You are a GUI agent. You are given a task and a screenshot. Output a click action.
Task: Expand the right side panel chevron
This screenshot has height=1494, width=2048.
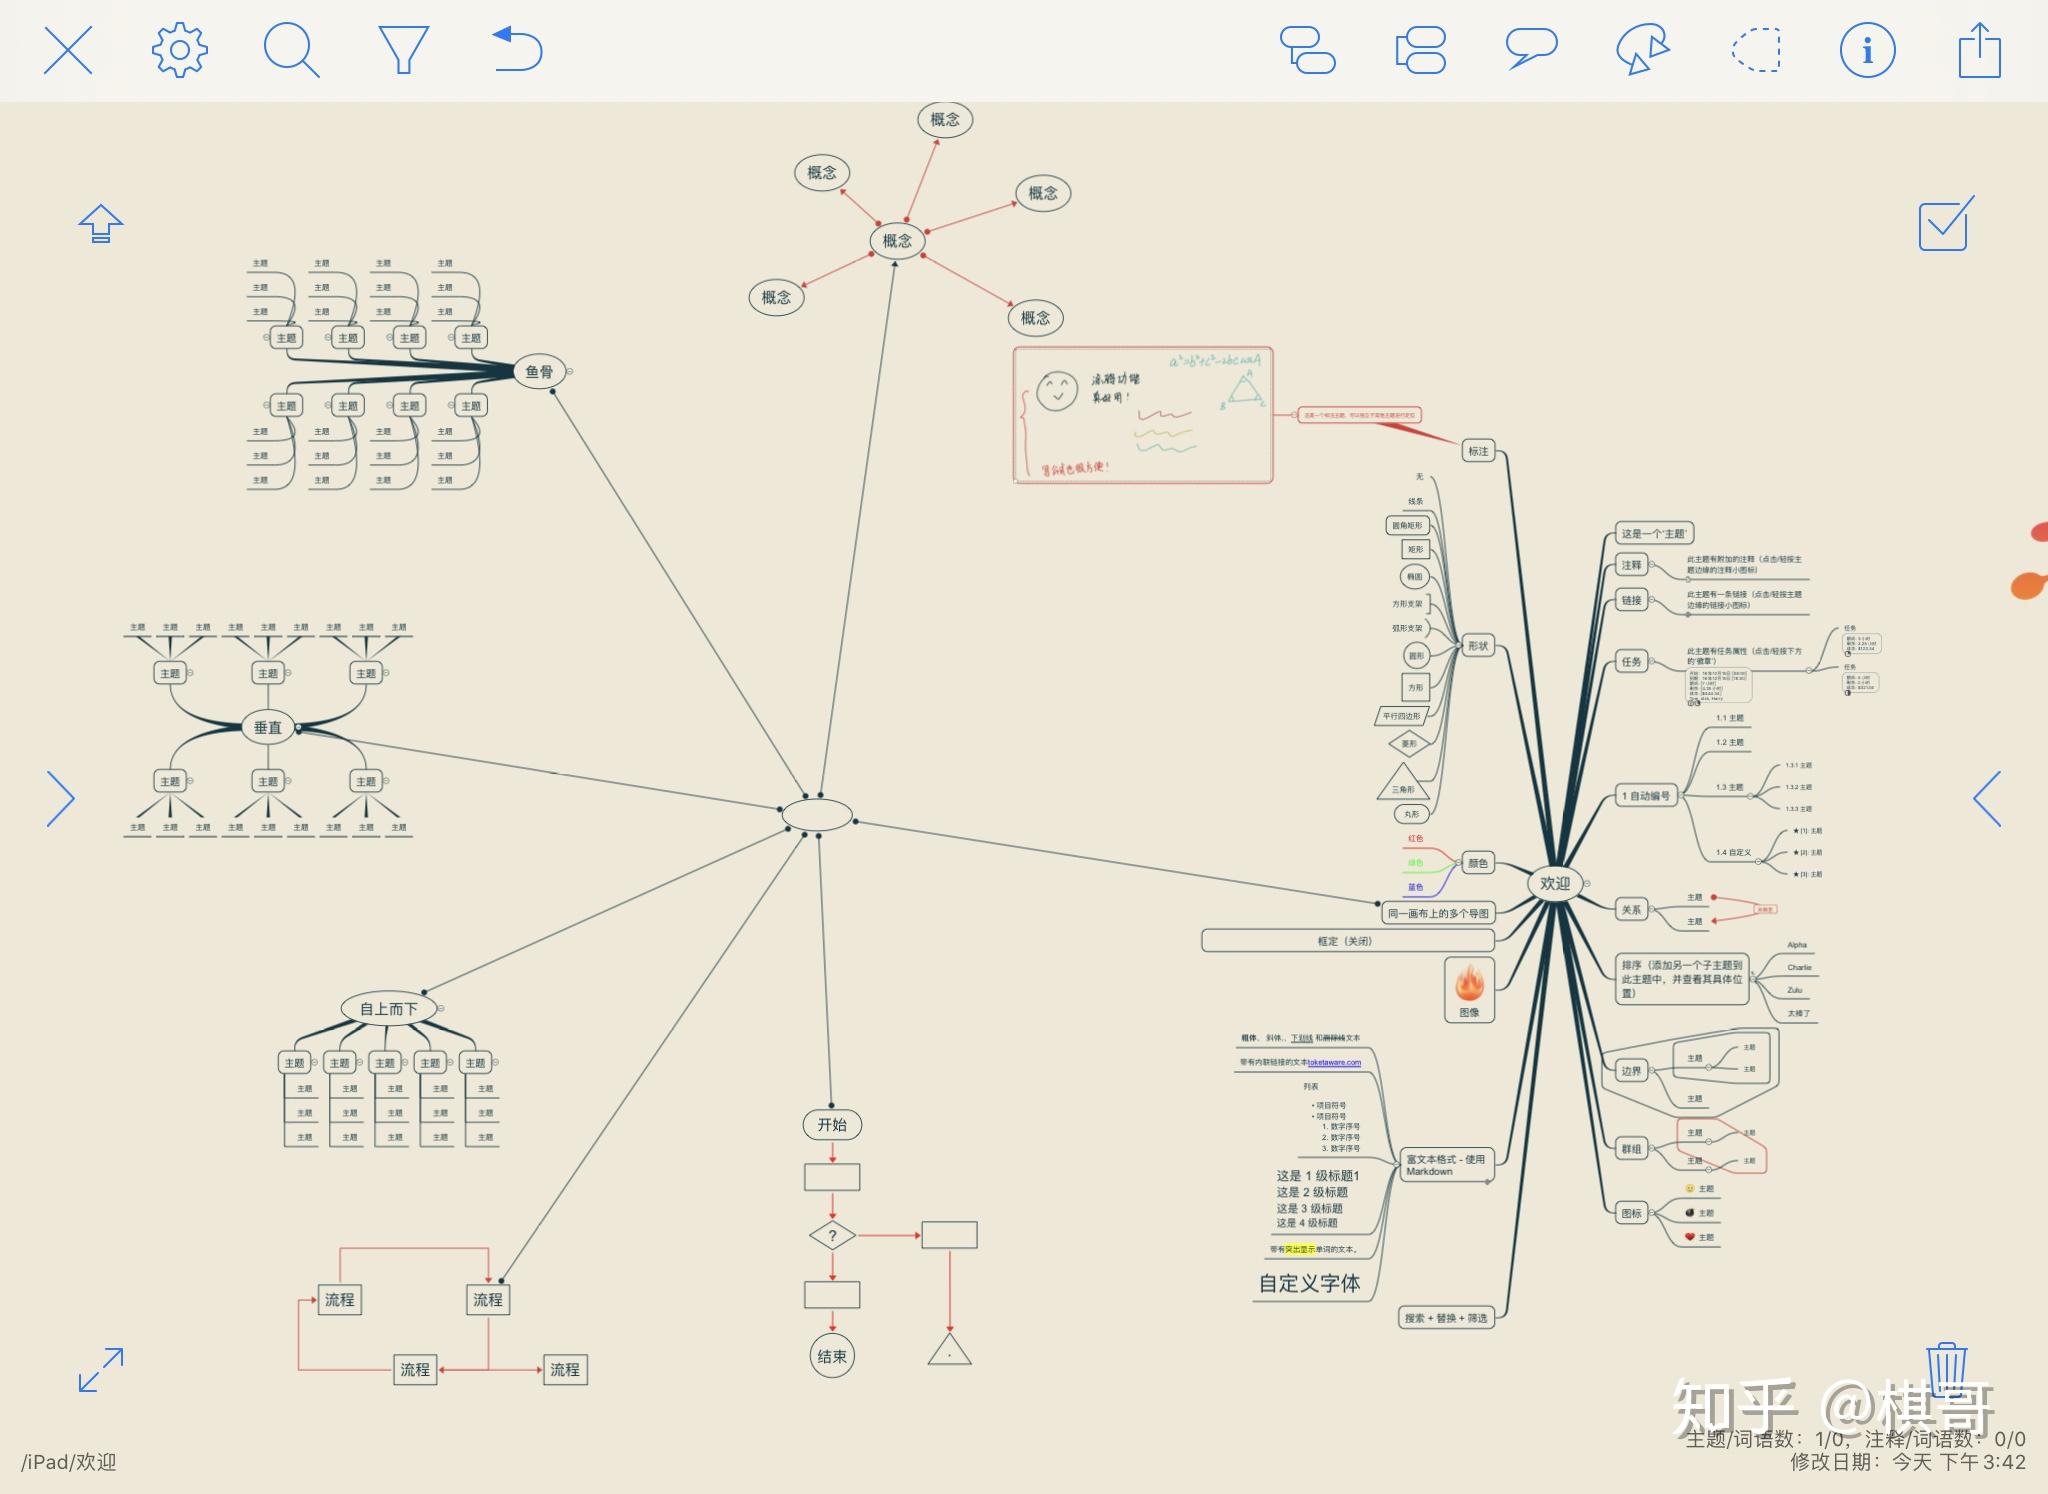point(1987,799)
